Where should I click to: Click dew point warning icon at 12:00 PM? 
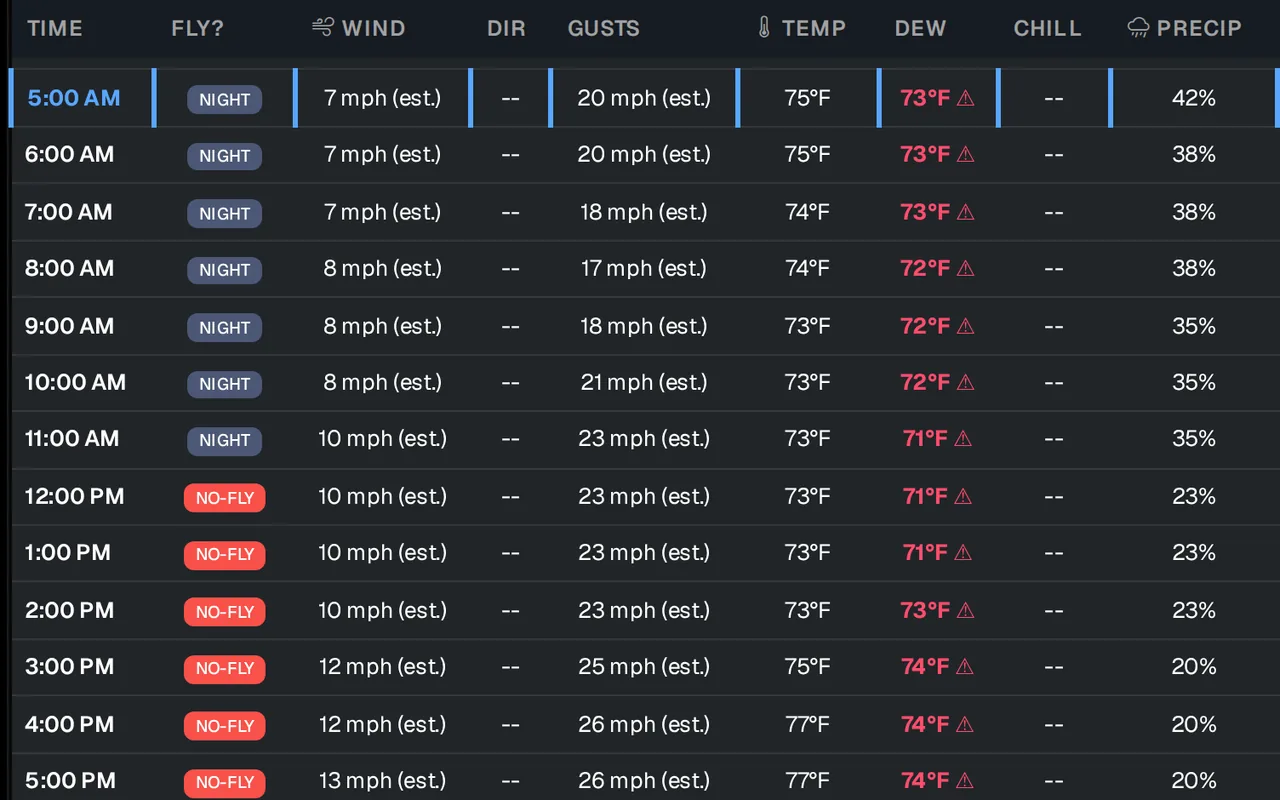point(963,496)
